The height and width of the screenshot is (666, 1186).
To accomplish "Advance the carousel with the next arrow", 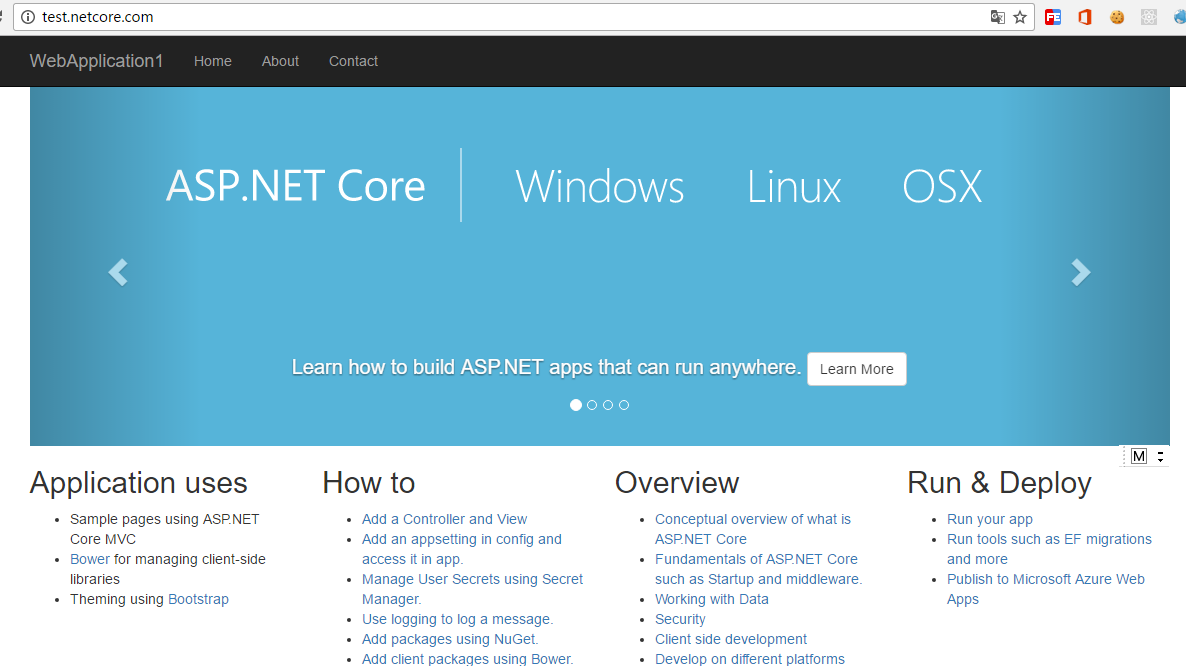I will coord(1081,272).
